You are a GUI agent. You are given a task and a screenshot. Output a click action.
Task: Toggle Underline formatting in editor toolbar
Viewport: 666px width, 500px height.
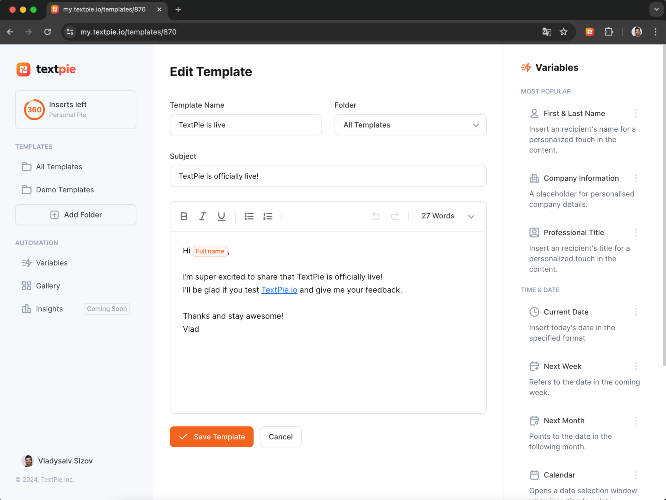tap(221, 216)
